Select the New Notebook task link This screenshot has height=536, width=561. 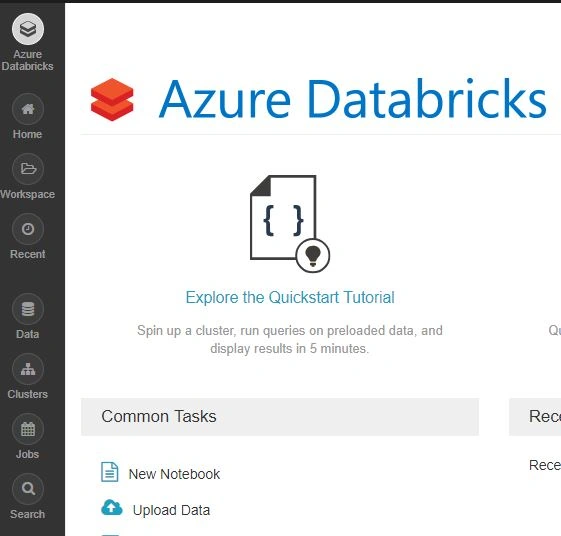coord(174,474)
